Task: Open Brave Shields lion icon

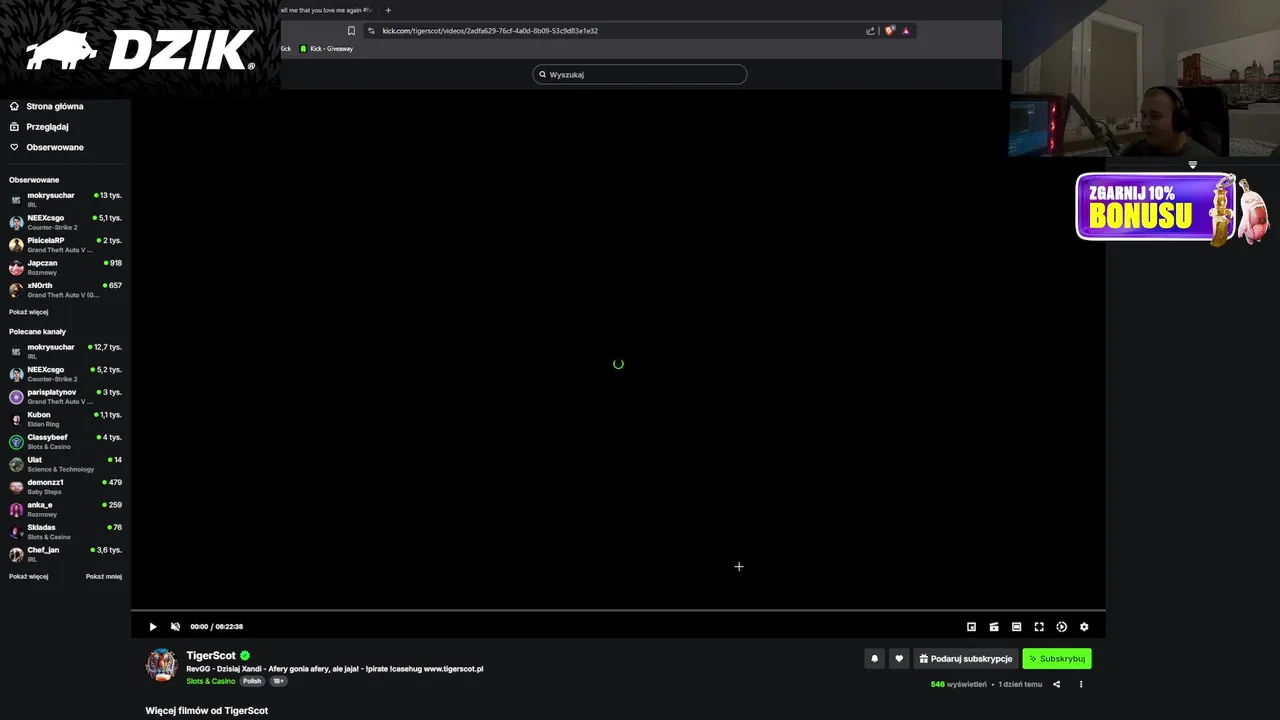Action: click(889, 31)
